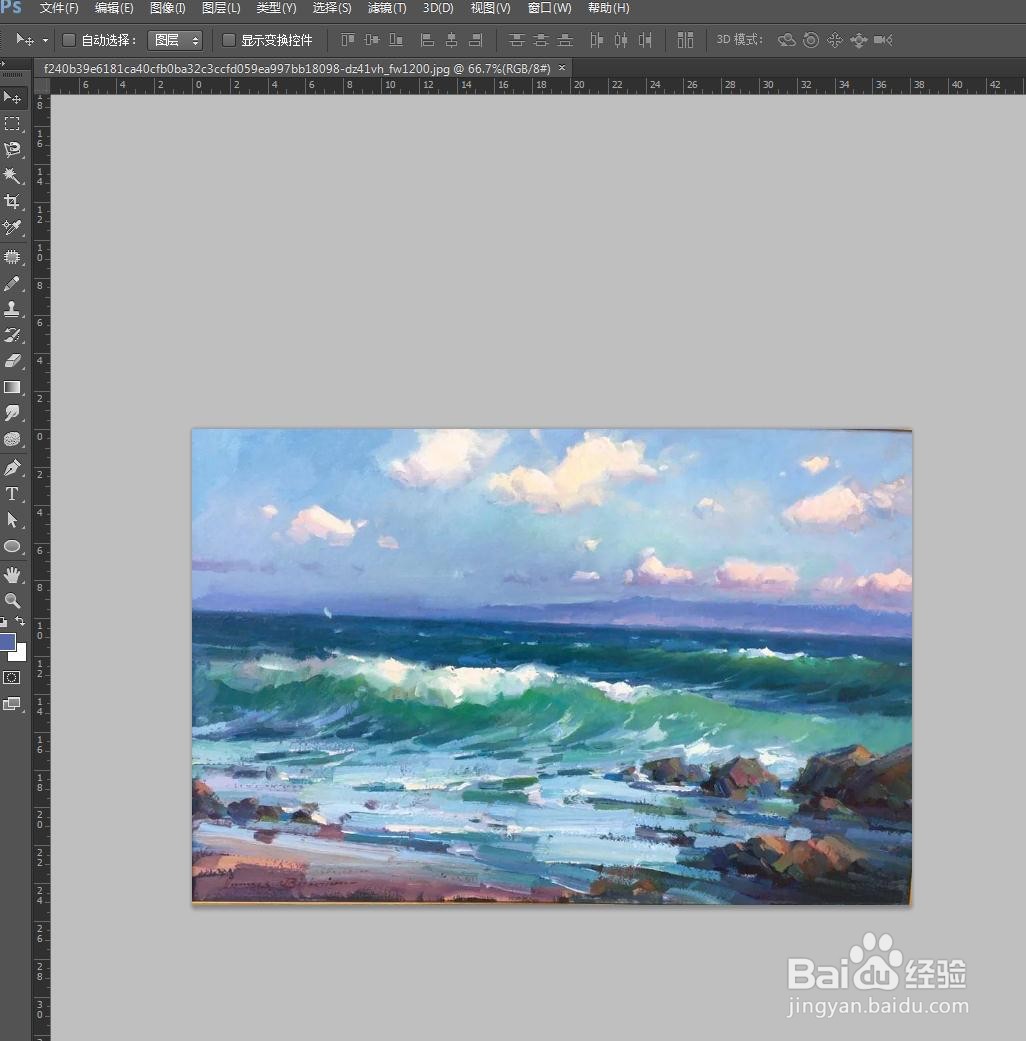Select the Ellipse shape tool

(12, 546)
